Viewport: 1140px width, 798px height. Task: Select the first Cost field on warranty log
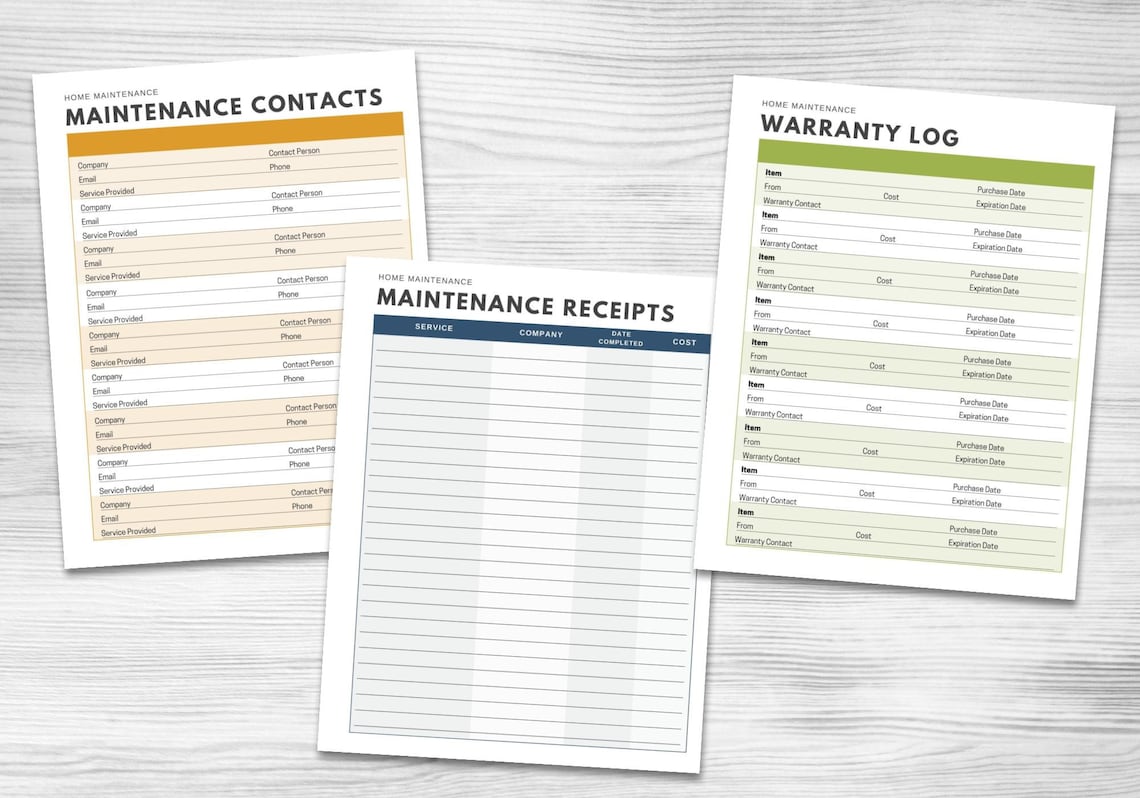pyautogui.click(x=889, y=197)
